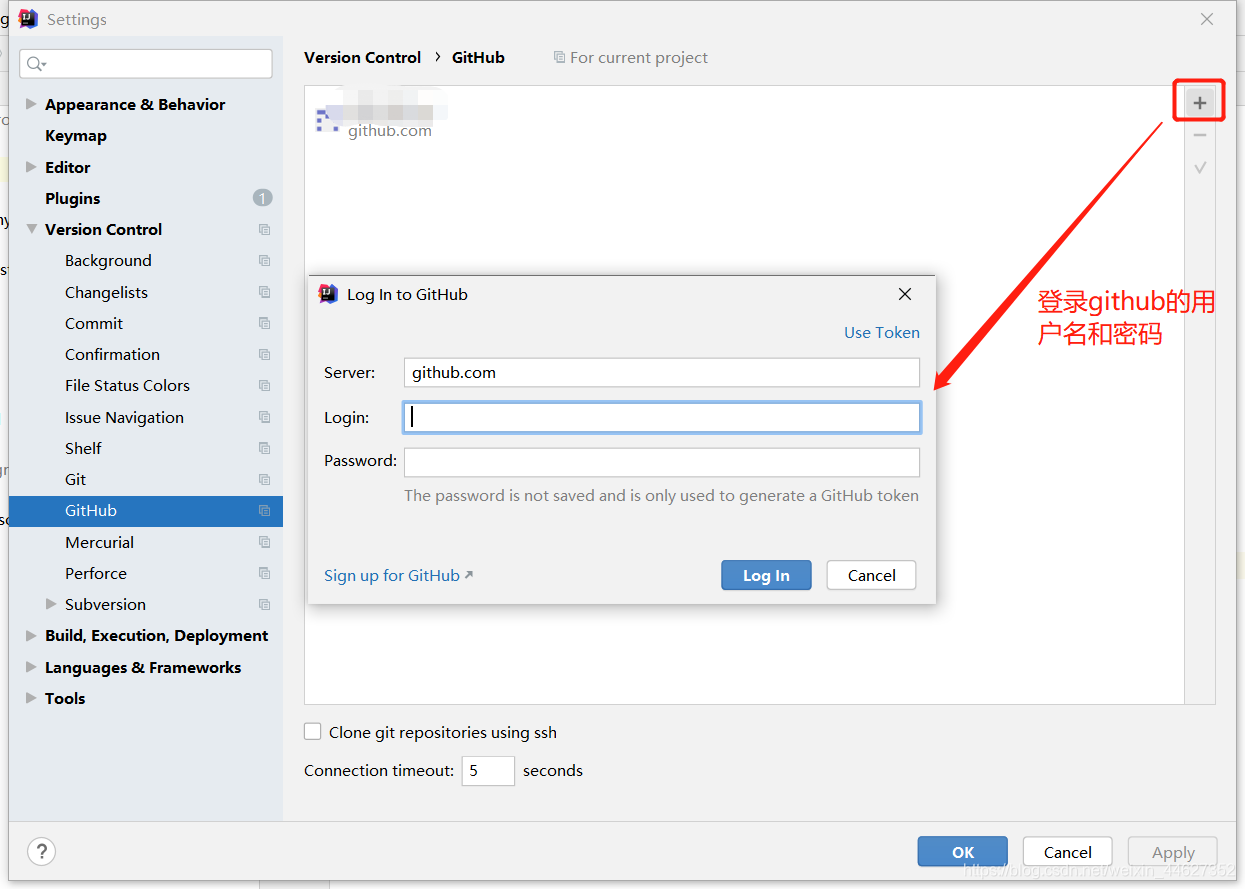Screen dimensions: 1245x889
Task: Select Commit settings
Action: [94, 324]
